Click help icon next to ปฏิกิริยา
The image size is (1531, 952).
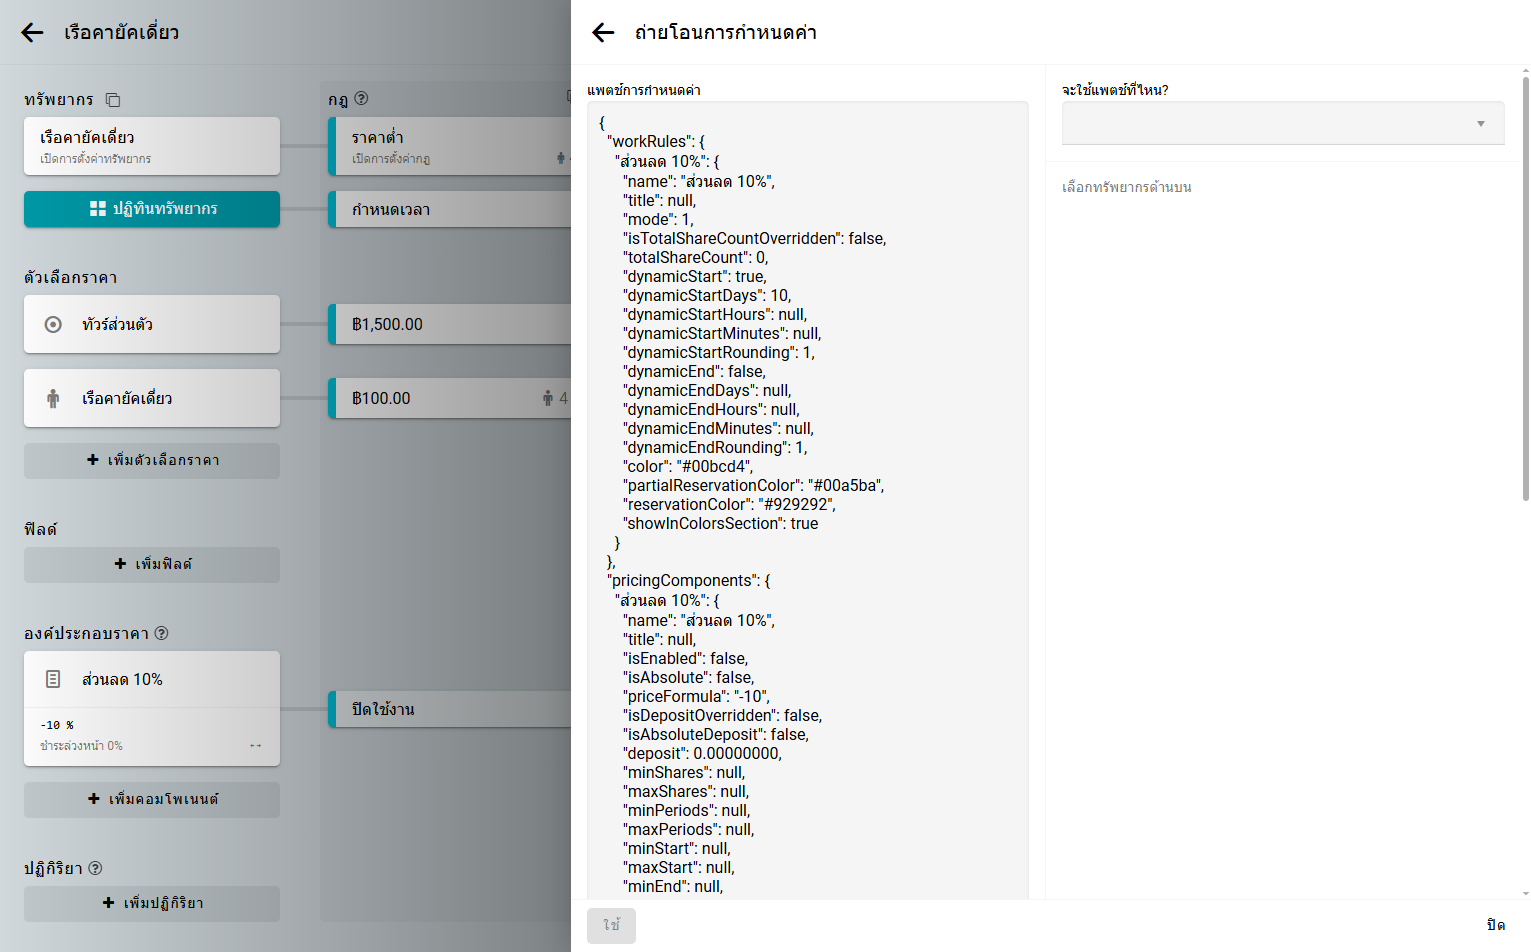tap(95, 868)
